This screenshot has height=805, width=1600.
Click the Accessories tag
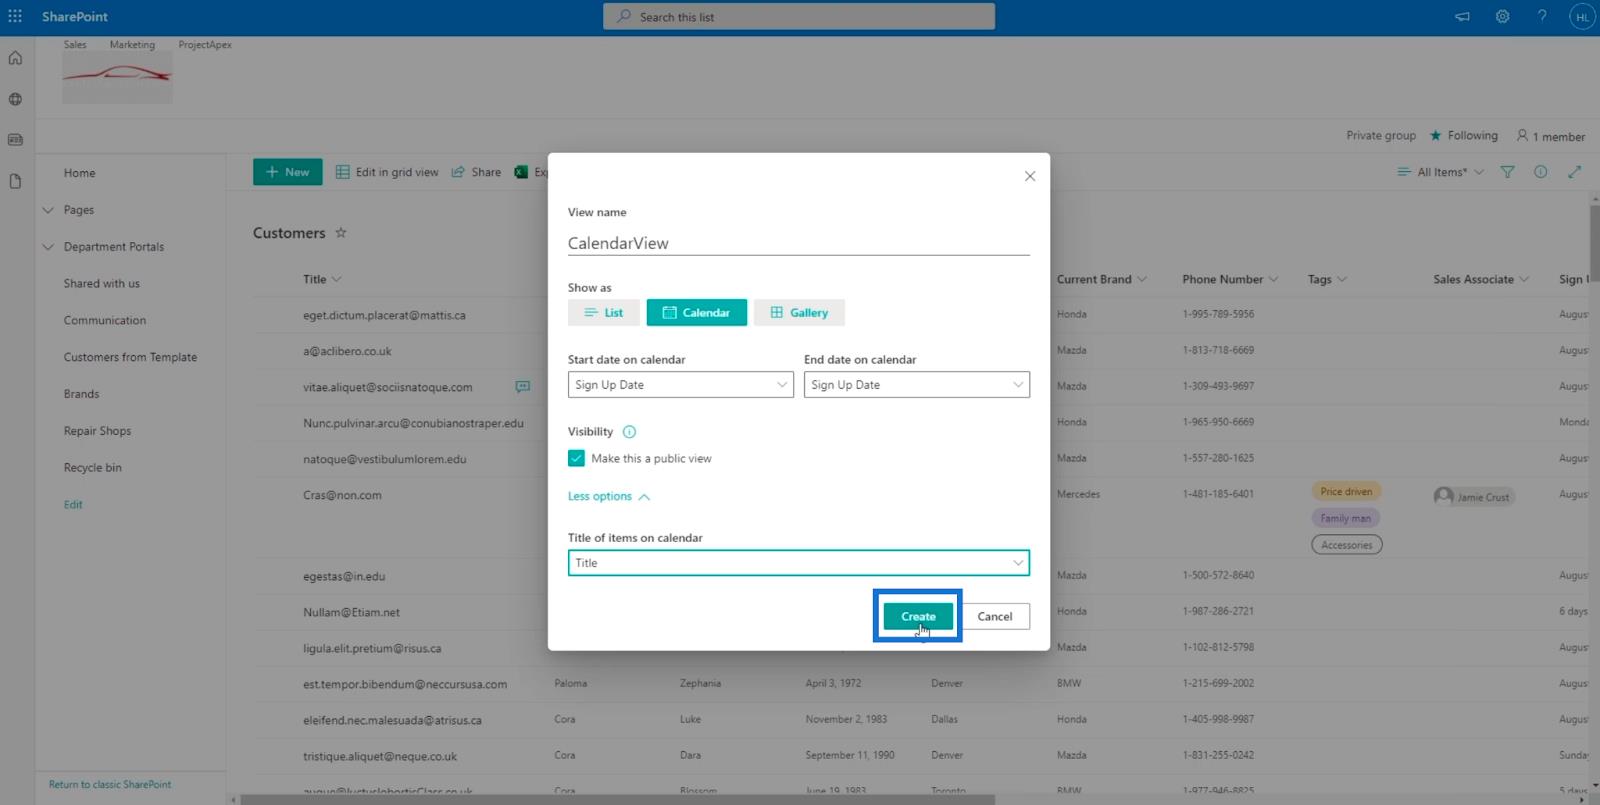[x=1347, y=545]
